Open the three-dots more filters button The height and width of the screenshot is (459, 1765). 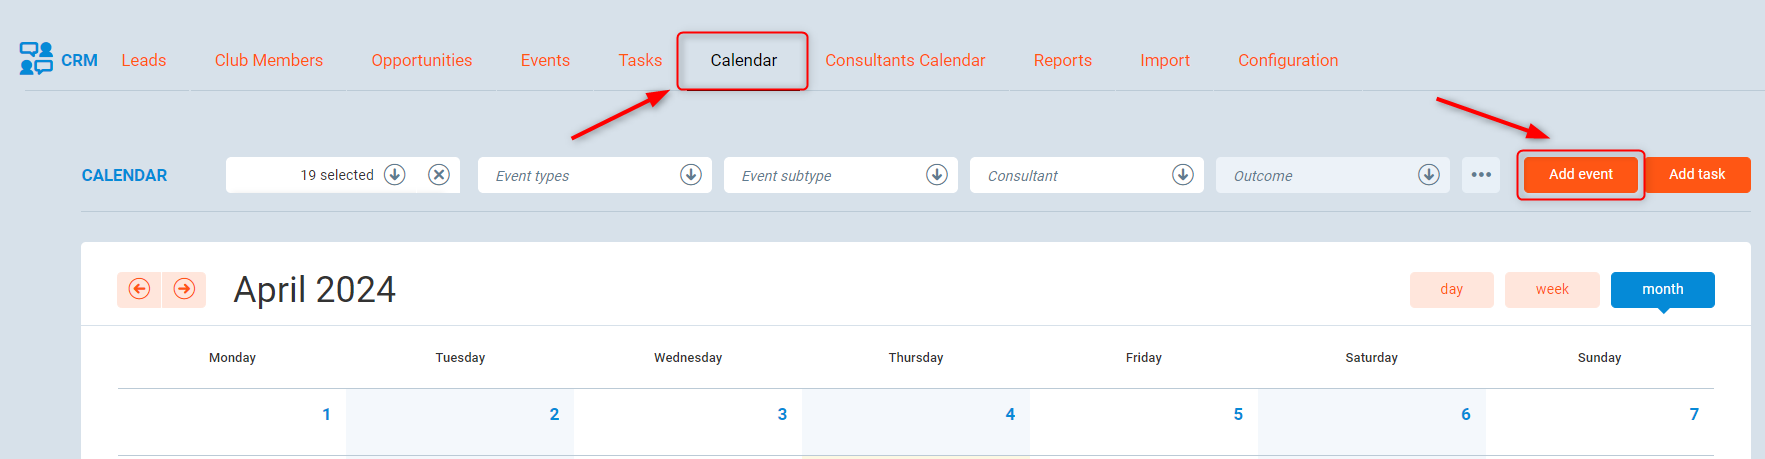click(1481, 175)
